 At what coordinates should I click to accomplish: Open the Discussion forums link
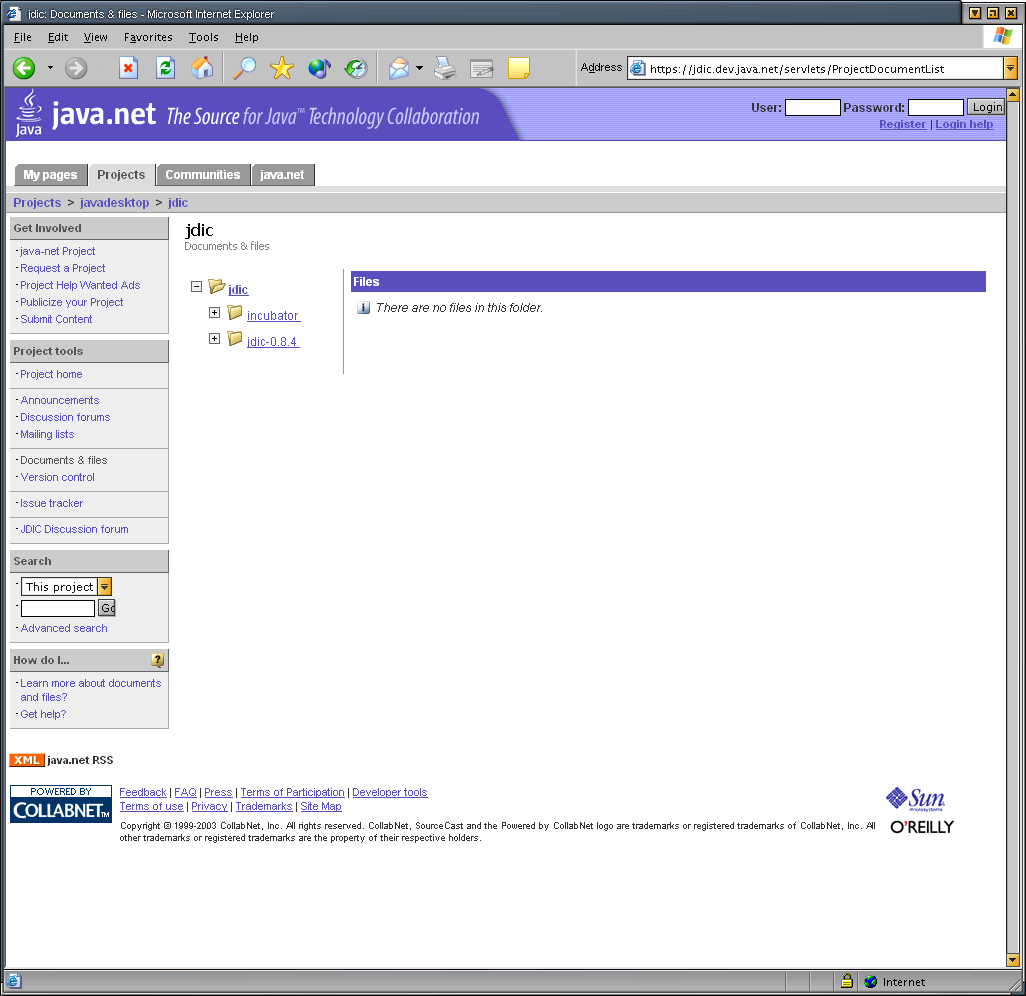click(65, 417)
